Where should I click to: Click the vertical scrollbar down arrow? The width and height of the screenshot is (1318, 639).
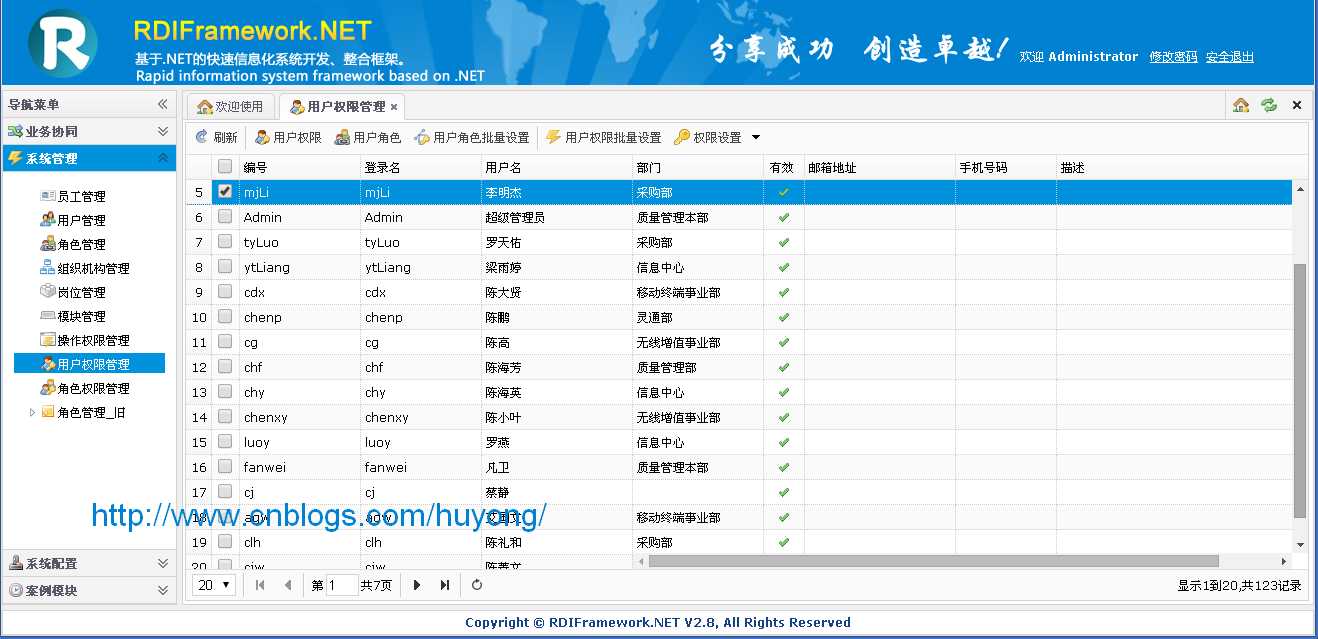[x=1300, y=545]
